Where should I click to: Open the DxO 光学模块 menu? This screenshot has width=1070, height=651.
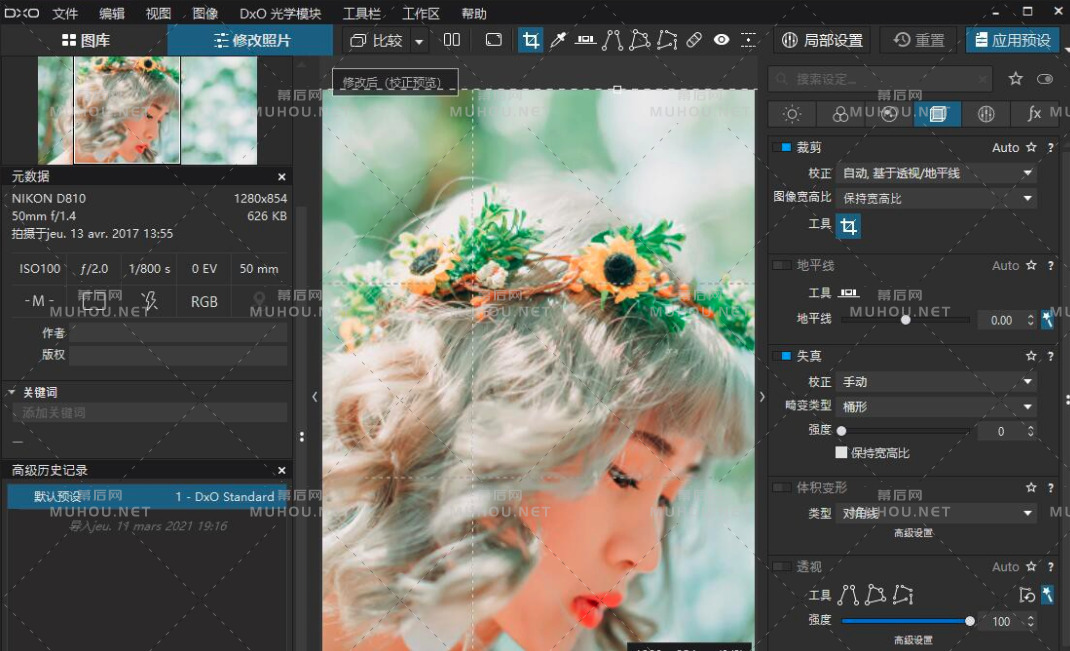(280, 14)
